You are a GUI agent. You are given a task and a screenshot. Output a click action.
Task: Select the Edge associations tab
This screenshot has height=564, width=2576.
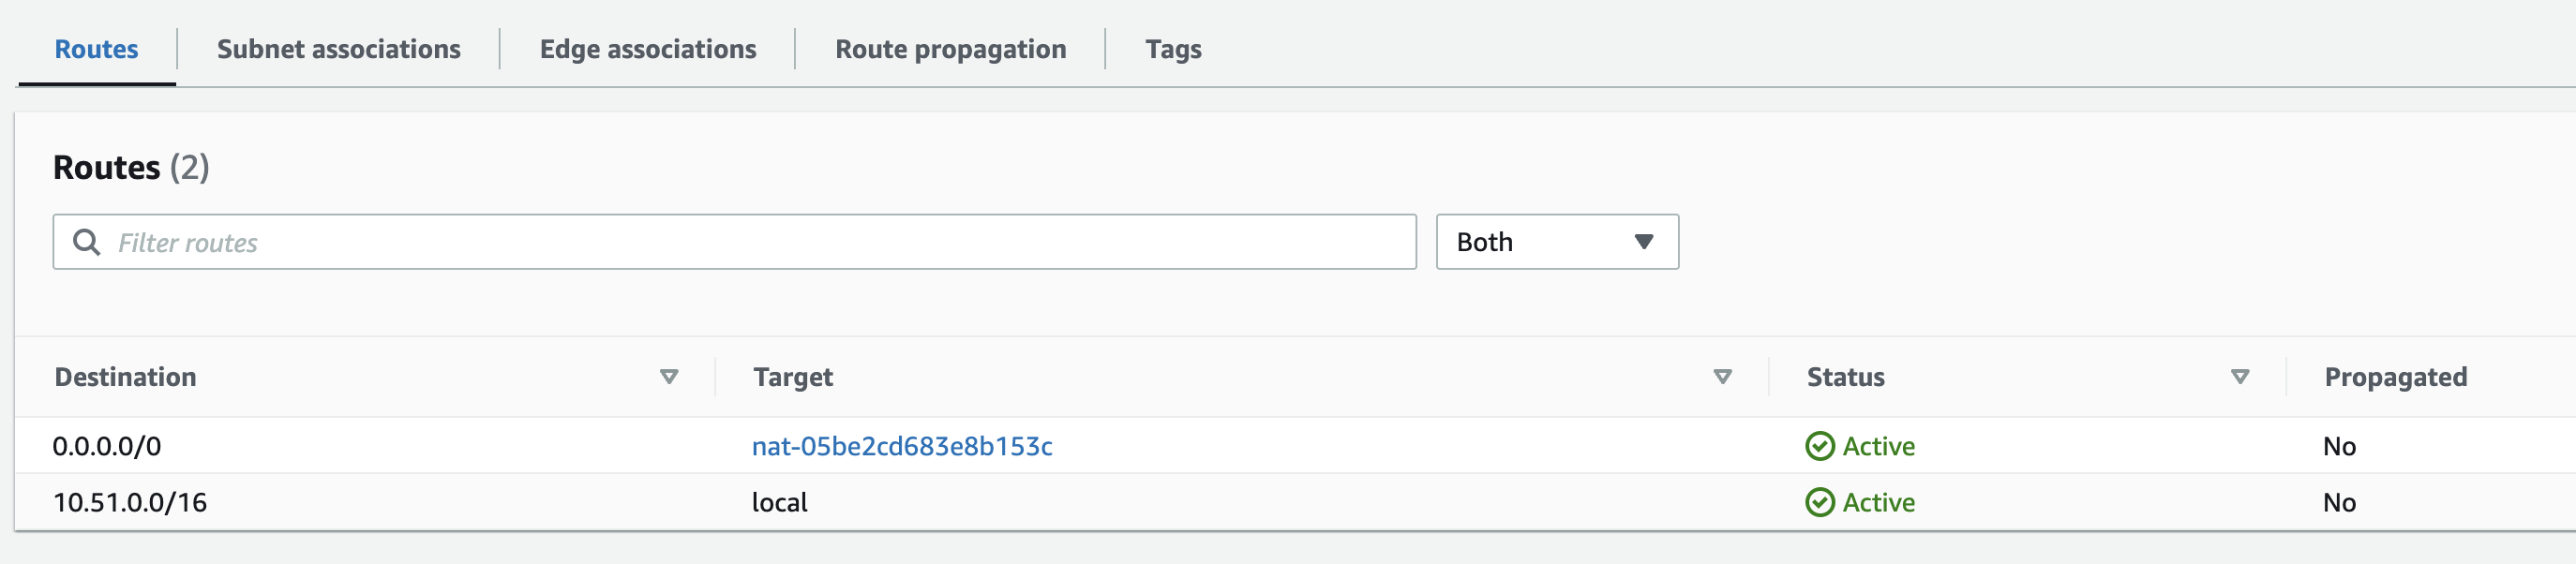tap(647, 48)
